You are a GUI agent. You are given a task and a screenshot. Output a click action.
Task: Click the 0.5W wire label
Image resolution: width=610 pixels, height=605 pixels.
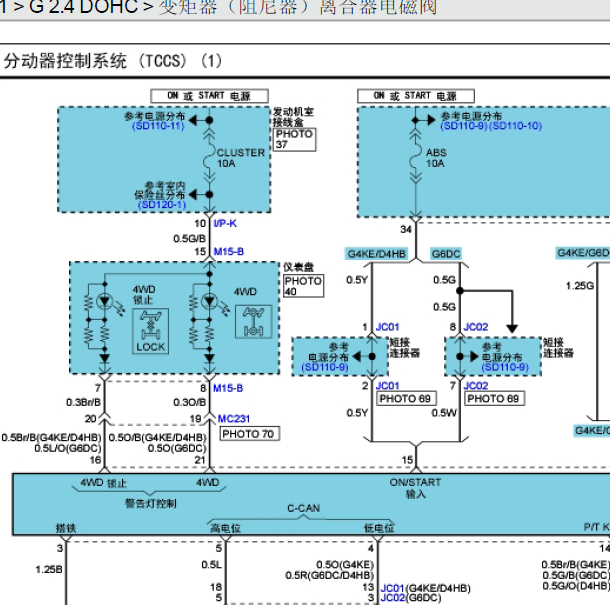pos(444,413)
